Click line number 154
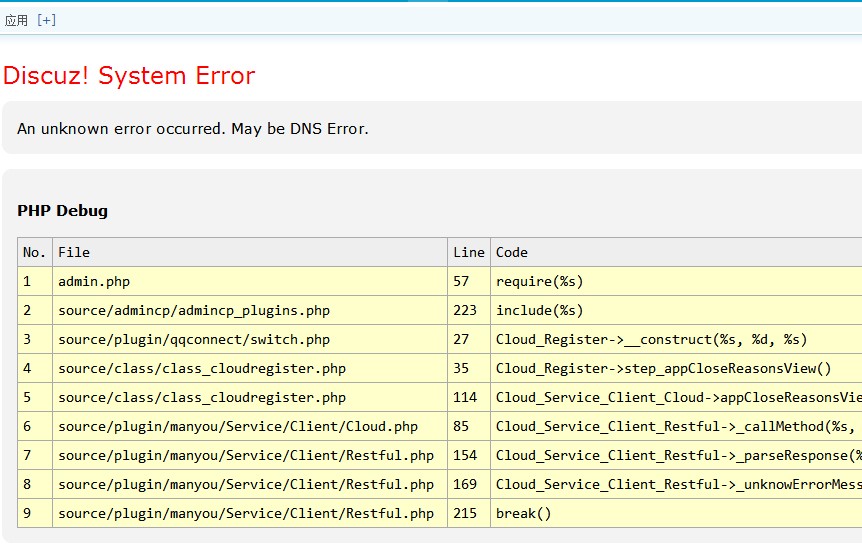The image size is (862, 550). pos(469,455)
